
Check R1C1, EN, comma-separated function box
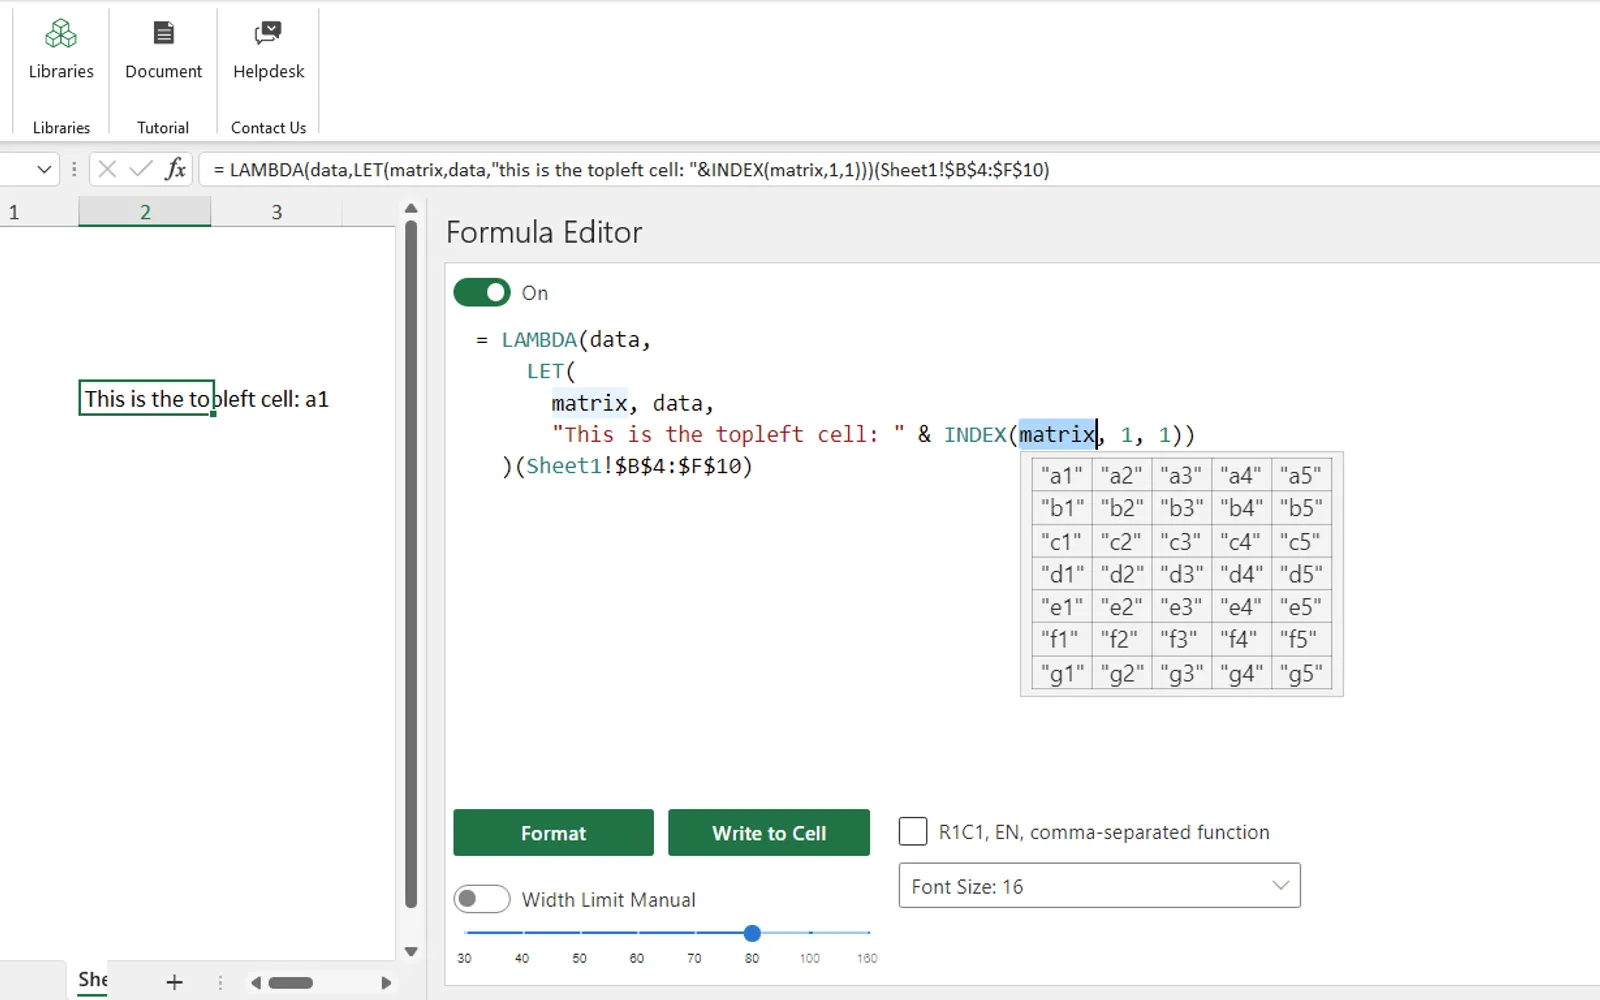[913, 832]
